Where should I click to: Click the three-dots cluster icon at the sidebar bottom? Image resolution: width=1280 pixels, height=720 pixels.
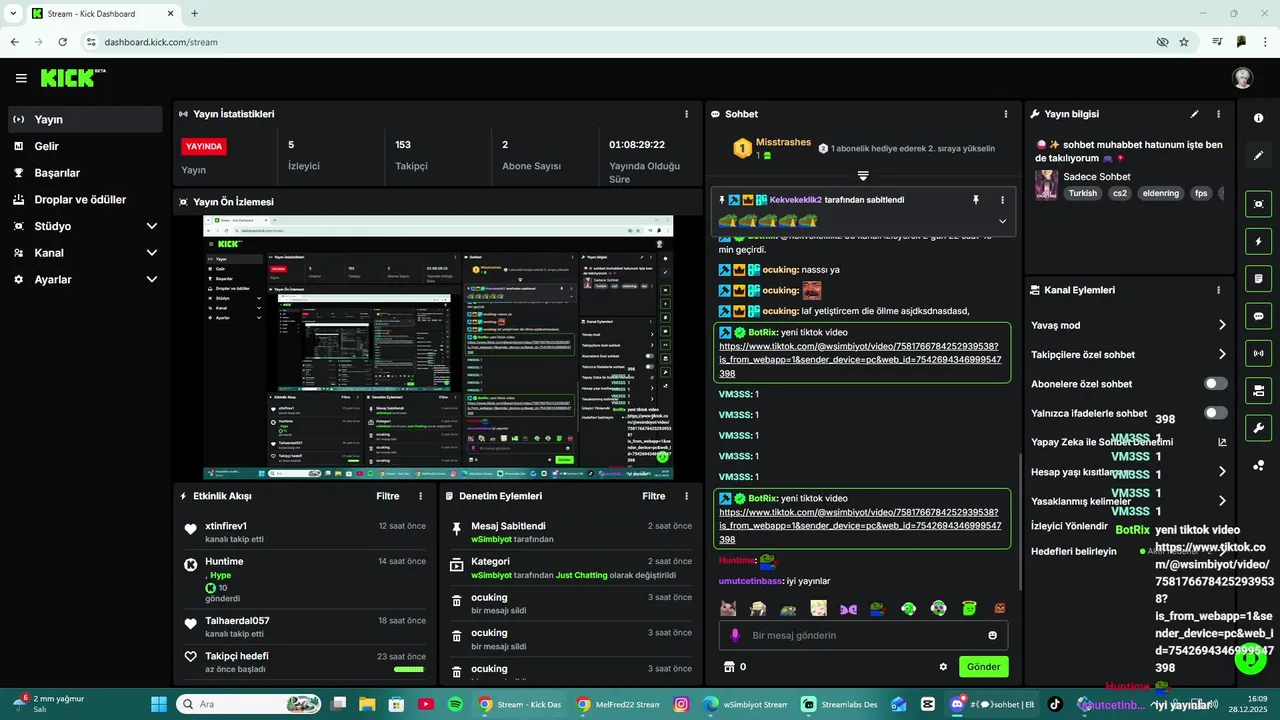click(x=1258, y=465)
